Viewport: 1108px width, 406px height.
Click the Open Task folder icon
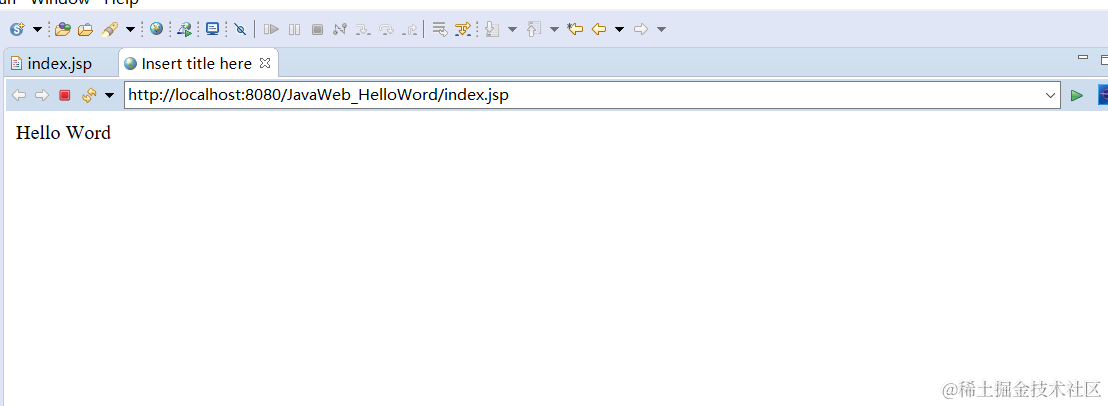pos(86,30)
